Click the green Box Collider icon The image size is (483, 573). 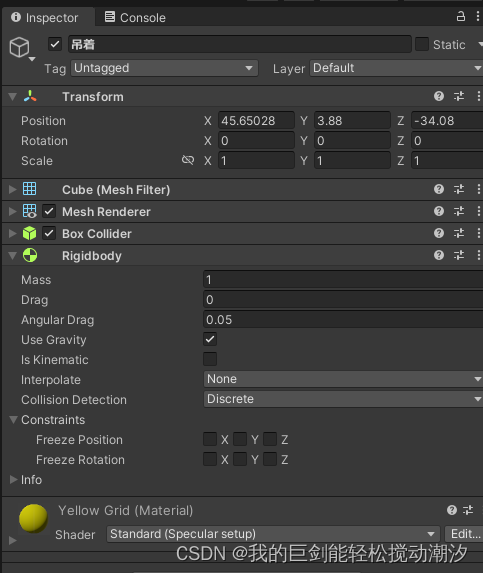(x=30, y=233)
